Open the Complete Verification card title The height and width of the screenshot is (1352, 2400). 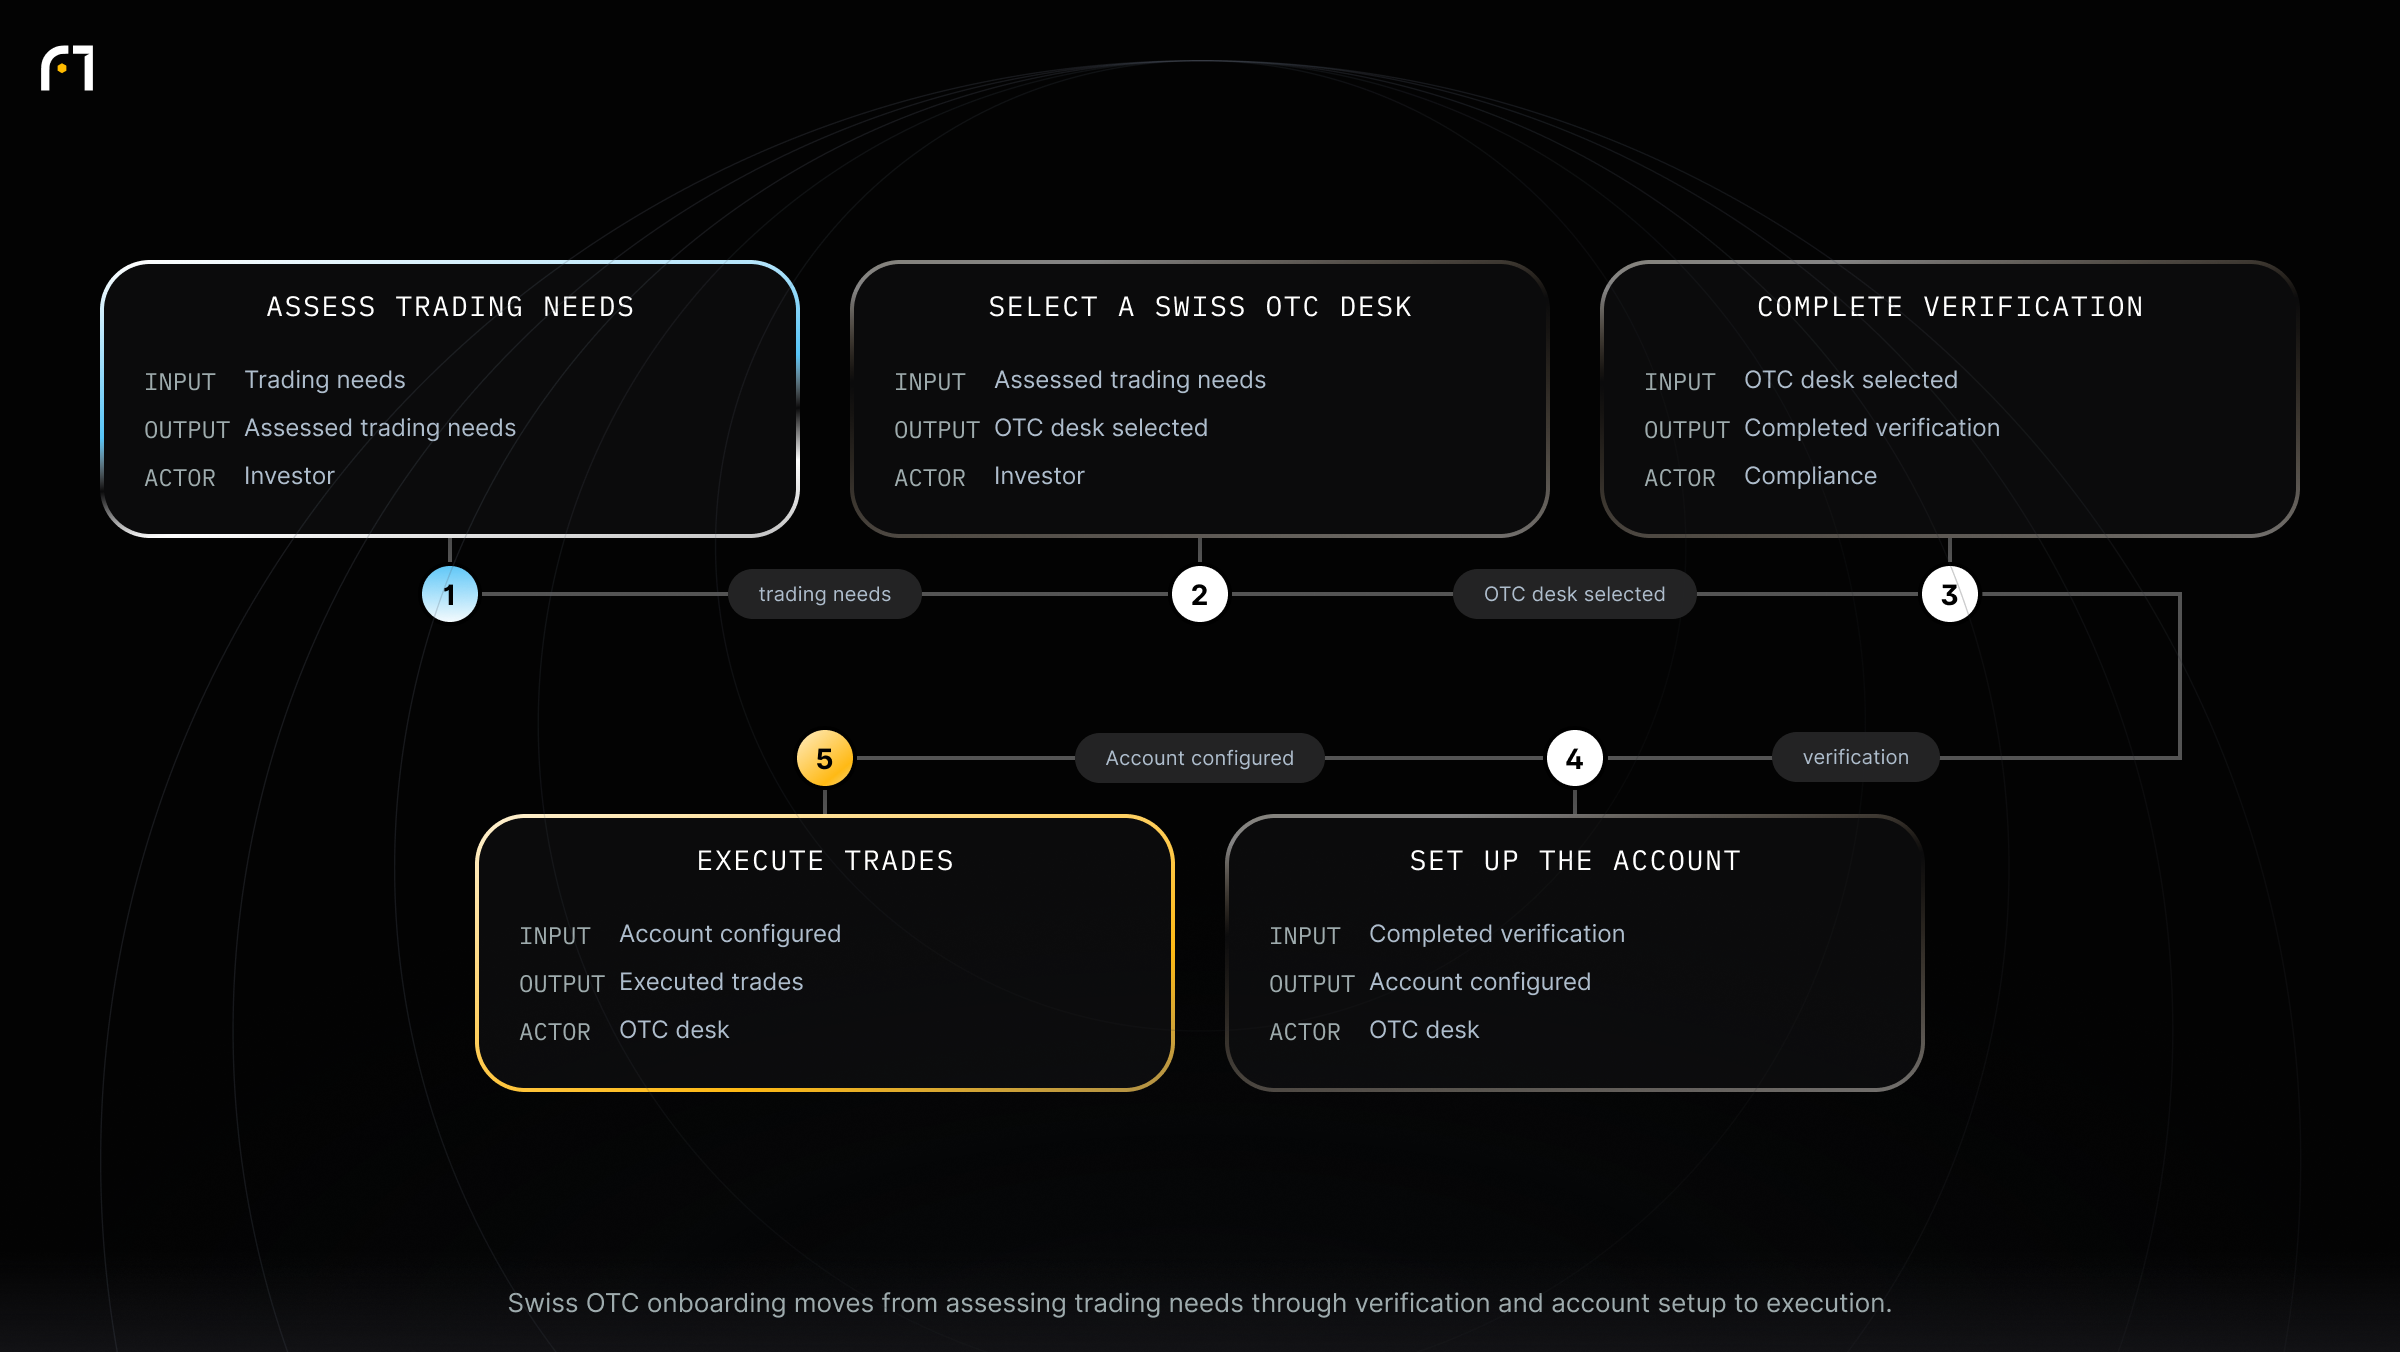(1950, 307)
